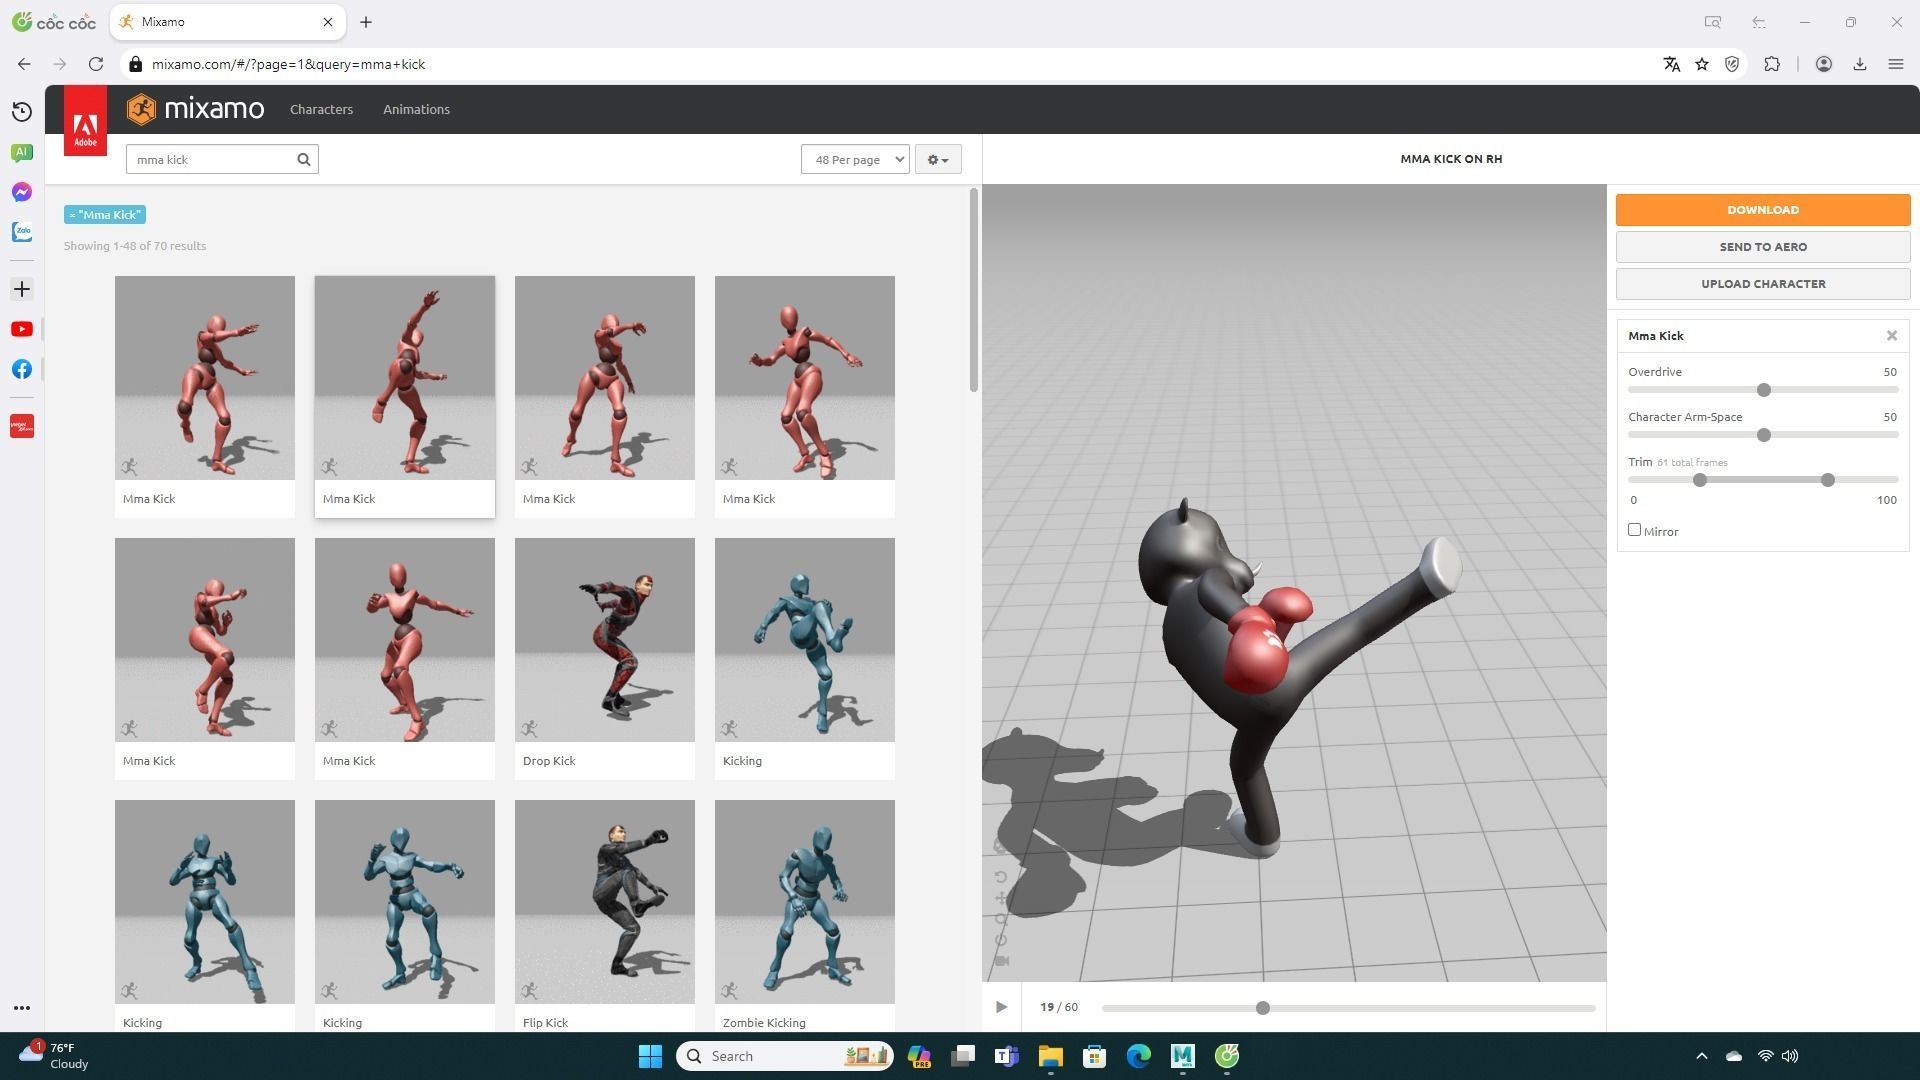Open the 48 Per page dropdown

854,160
